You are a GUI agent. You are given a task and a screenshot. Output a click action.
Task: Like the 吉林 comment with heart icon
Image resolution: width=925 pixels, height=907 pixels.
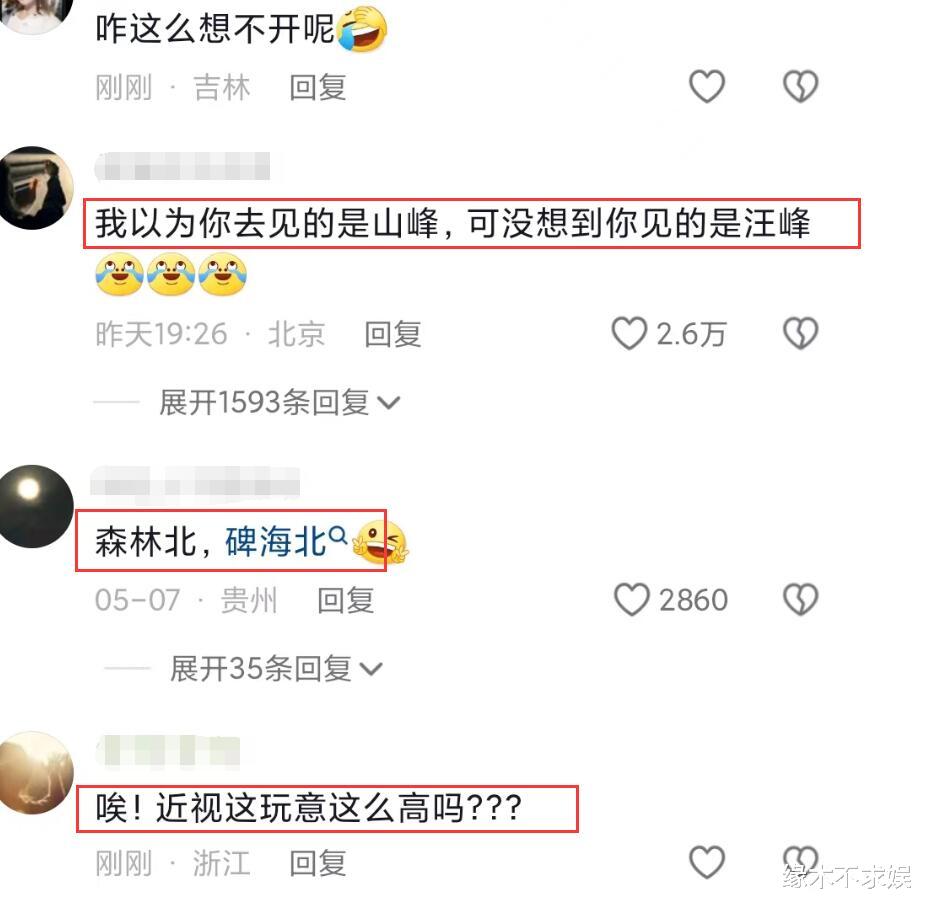pyautogui.click(x=706, y=86)
